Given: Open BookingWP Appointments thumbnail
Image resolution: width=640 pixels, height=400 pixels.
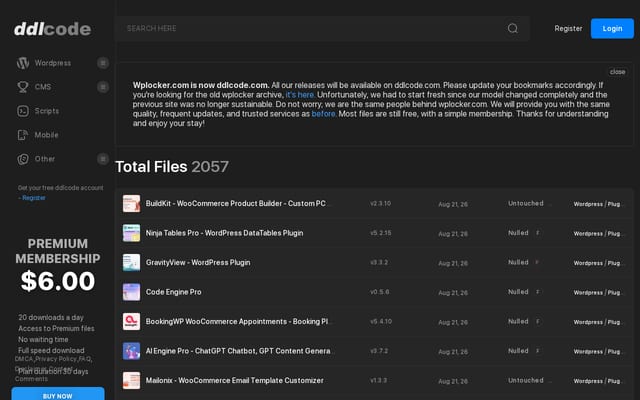Looking at the screenshot, I should (x=131, y=322).
